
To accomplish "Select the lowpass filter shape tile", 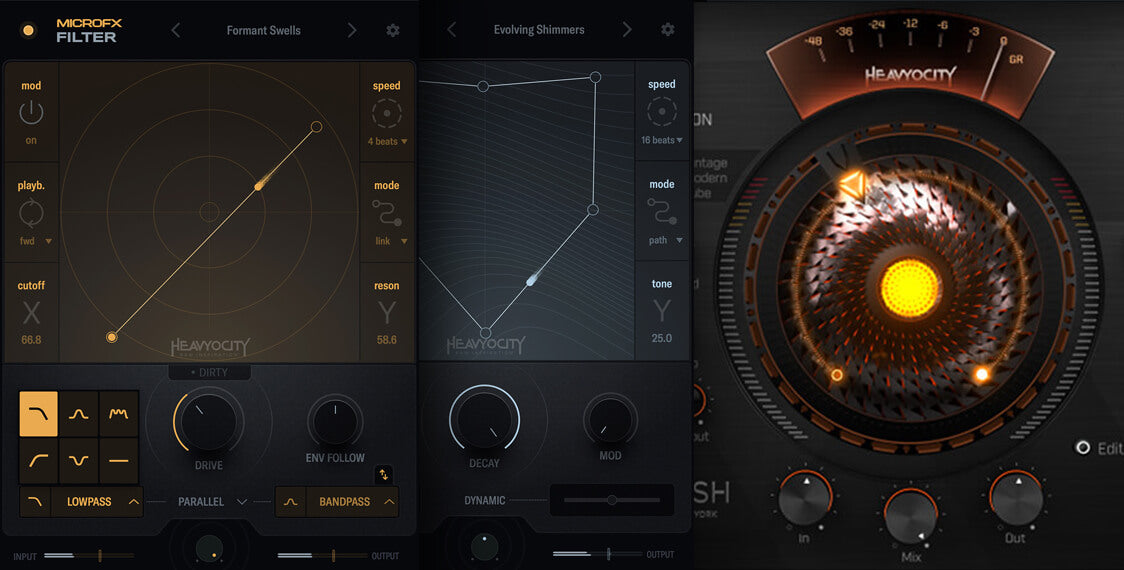I will [38, 414].
